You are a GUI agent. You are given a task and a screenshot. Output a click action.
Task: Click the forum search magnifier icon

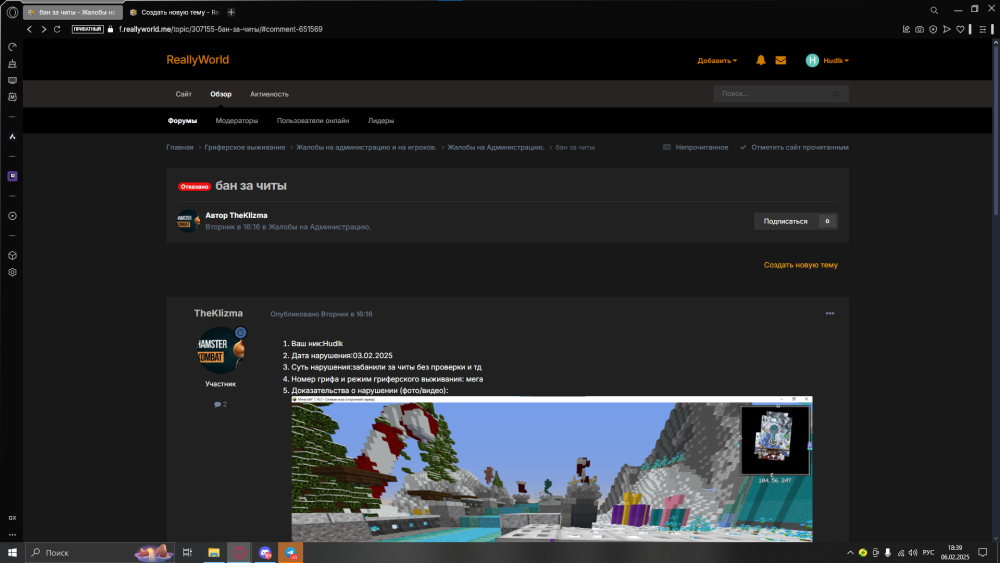click(837, 94)
